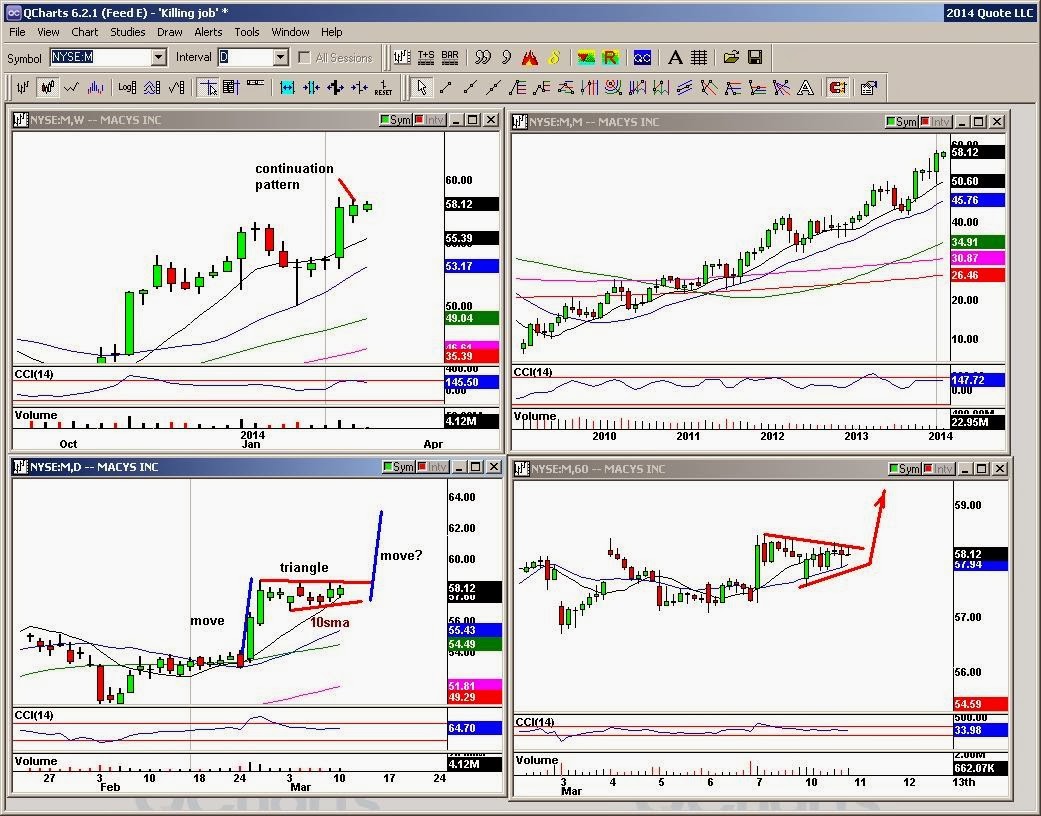The height and width of the screenshot is (816, 1041).
Task: Select the candlestick chart style icon
Action: tap(48, 87)
